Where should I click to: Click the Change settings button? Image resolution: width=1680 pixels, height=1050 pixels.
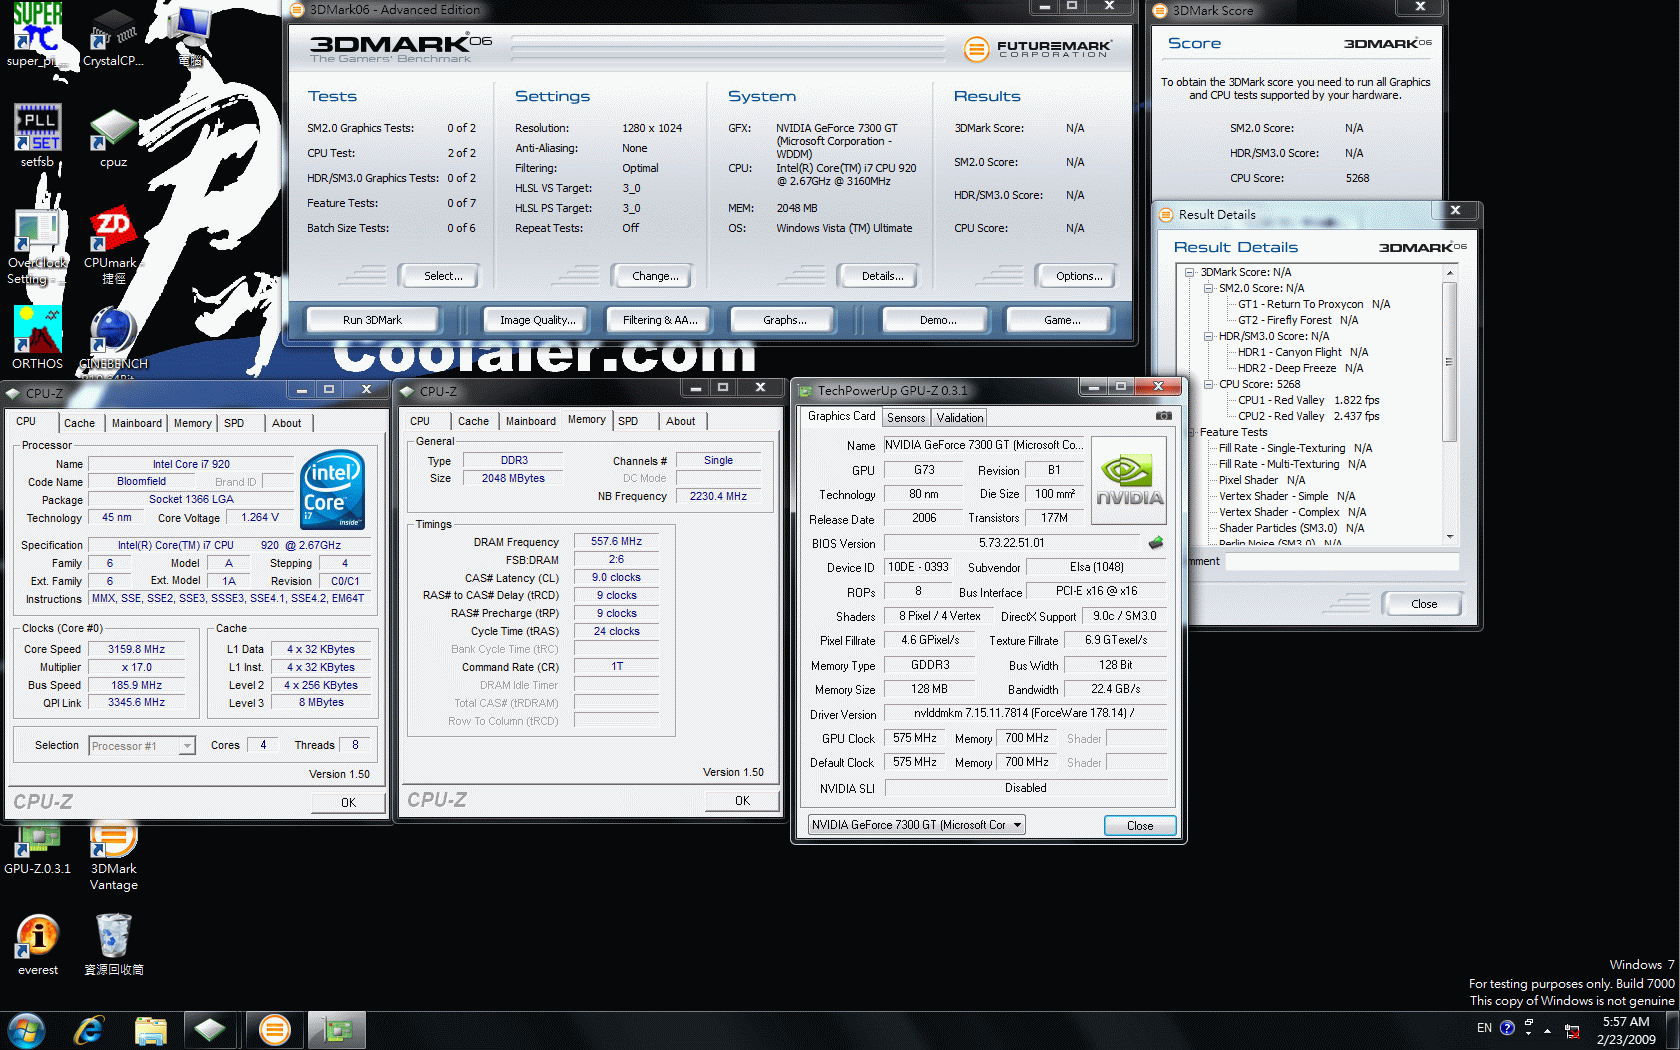[x=655, y=276]
